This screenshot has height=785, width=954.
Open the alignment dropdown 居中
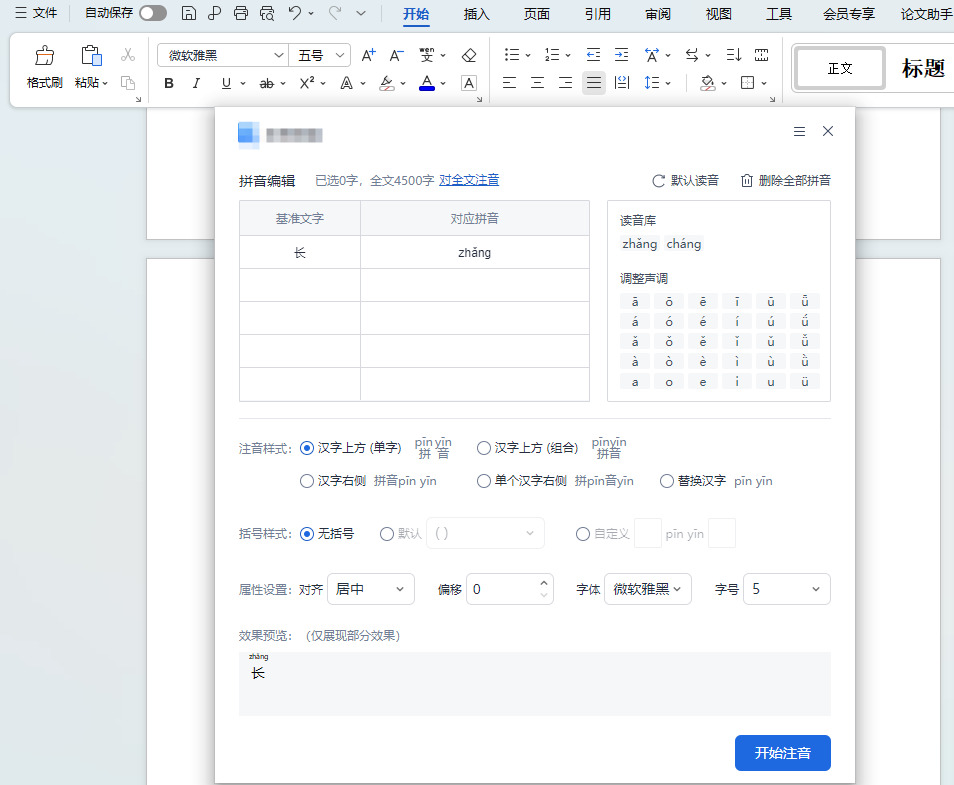pos(371,589)
